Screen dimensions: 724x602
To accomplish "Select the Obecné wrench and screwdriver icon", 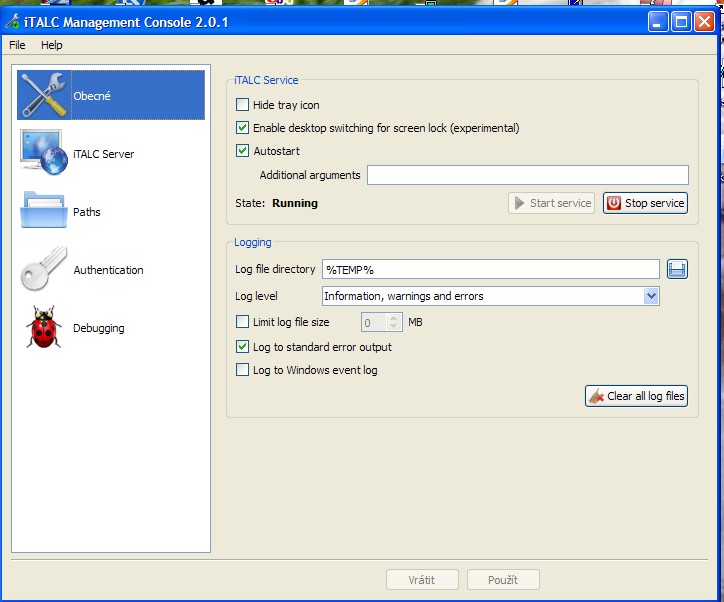I will [x=44, y=95].
